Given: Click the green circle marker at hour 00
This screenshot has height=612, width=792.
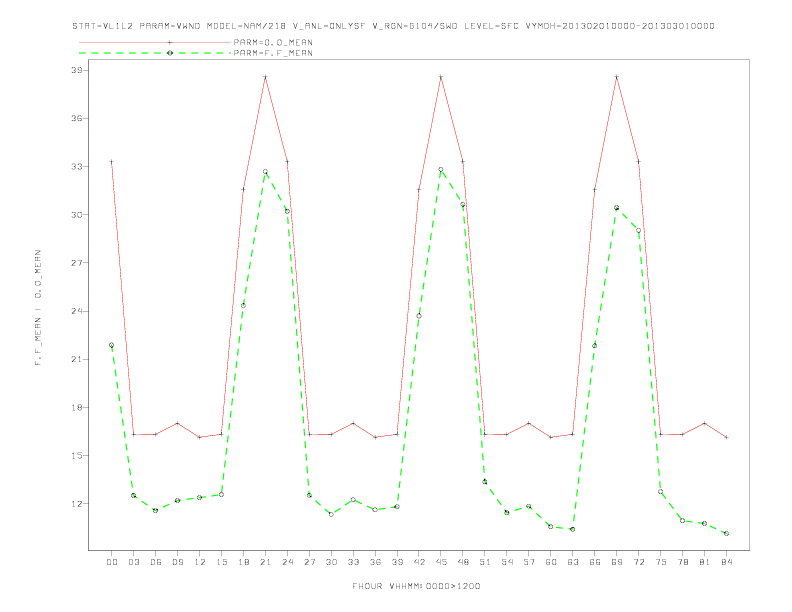Looking at the screenshot, I should [112, 345].
